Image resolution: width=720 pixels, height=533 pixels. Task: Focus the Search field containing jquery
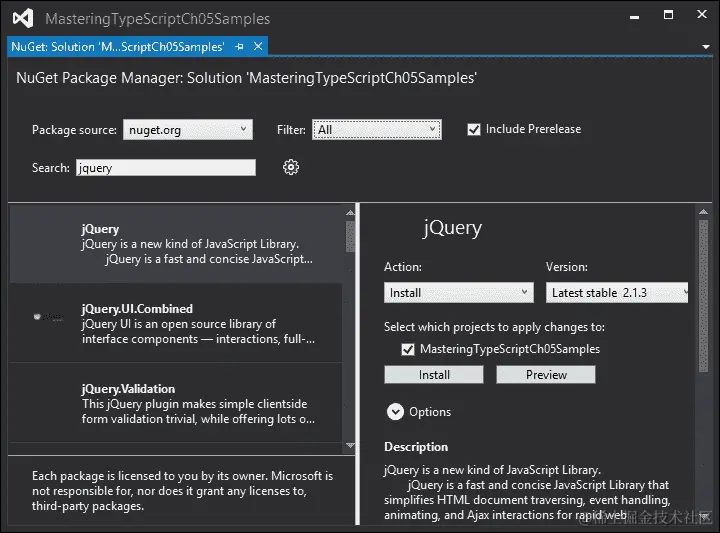tap(166, 168)
